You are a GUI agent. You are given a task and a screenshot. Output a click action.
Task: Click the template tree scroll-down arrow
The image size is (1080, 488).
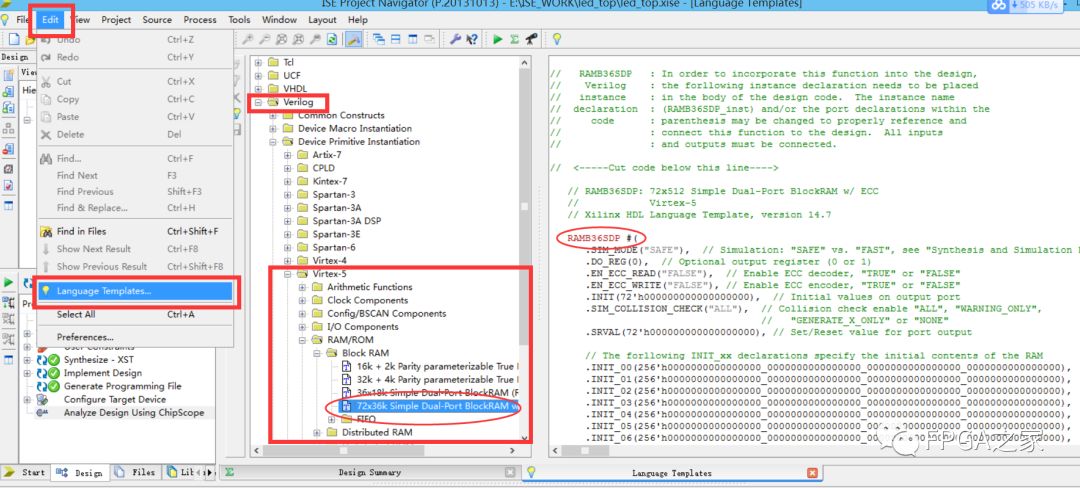[525, 437]
